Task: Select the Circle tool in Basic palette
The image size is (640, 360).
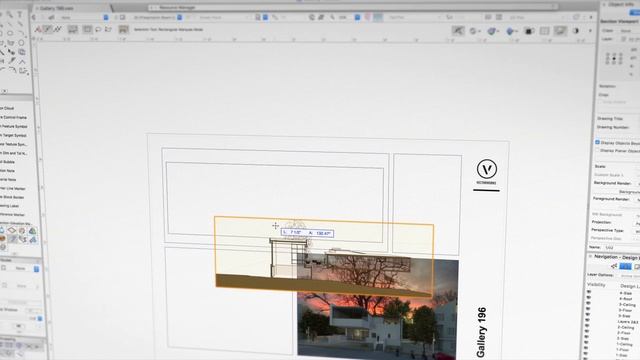Action: tap(21, 42)
